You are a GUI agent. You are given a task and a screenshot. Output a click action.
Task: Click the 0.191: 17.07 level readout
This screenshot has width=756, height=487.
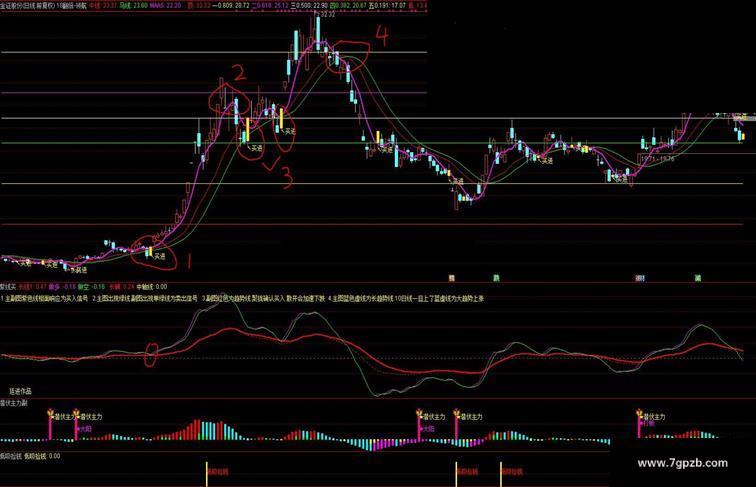coord(387,5)
